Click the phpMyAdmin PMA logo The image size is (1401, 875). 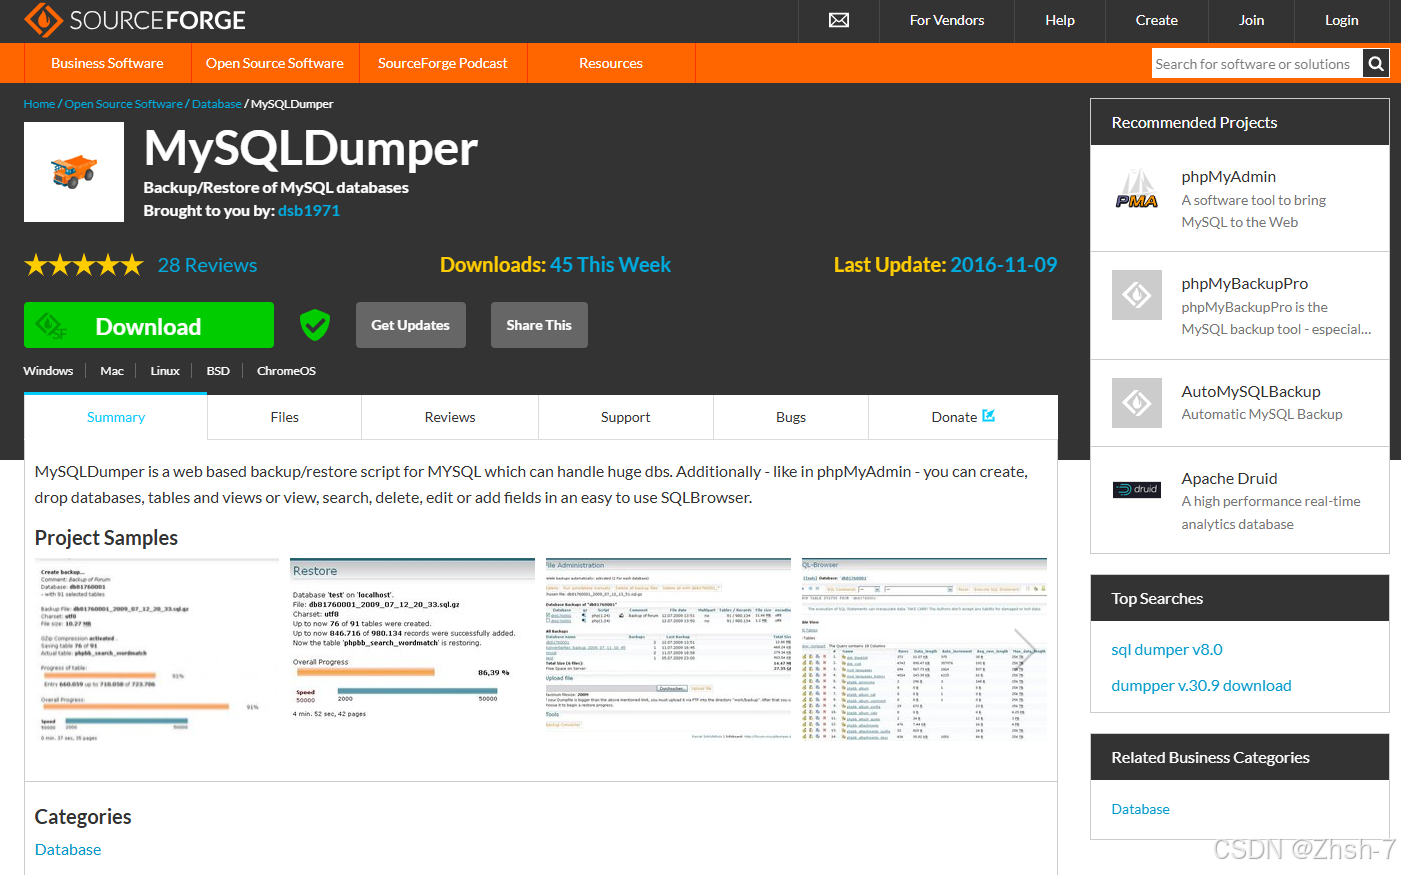tap(1137, 190)
